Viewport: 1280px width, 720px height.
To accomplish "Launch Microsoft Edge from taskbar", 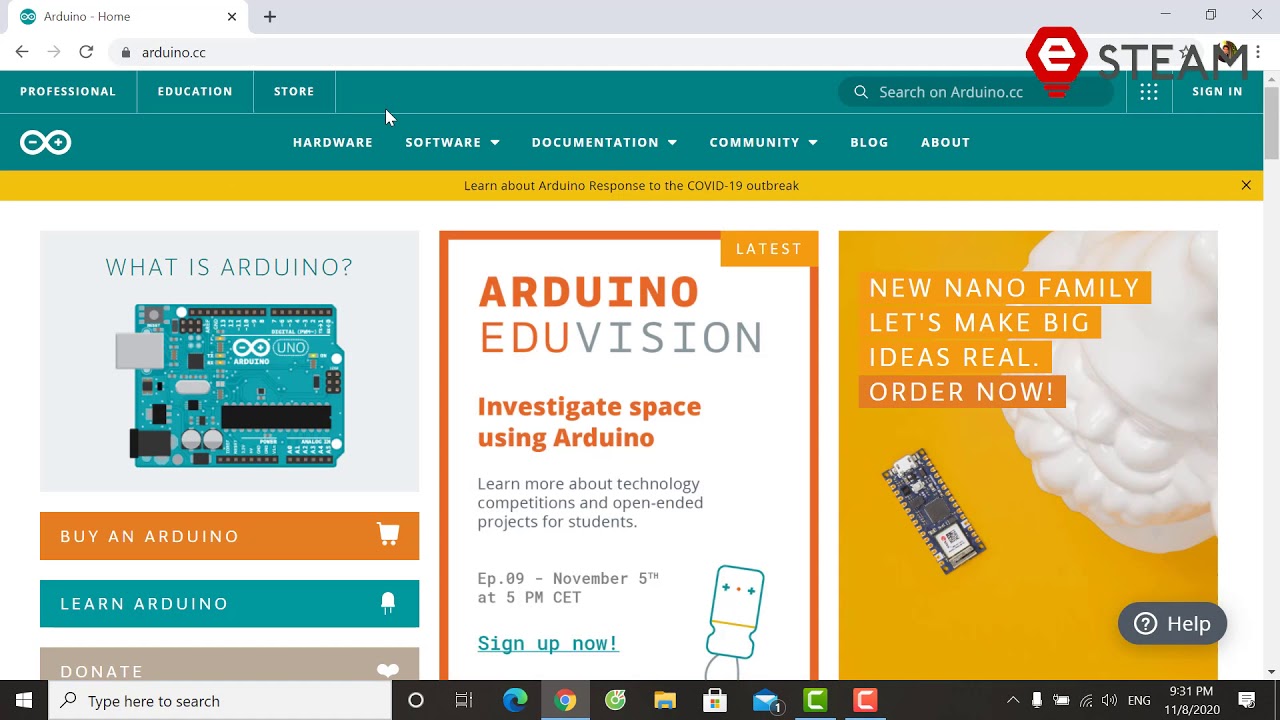I will click(x=515, y=700).
